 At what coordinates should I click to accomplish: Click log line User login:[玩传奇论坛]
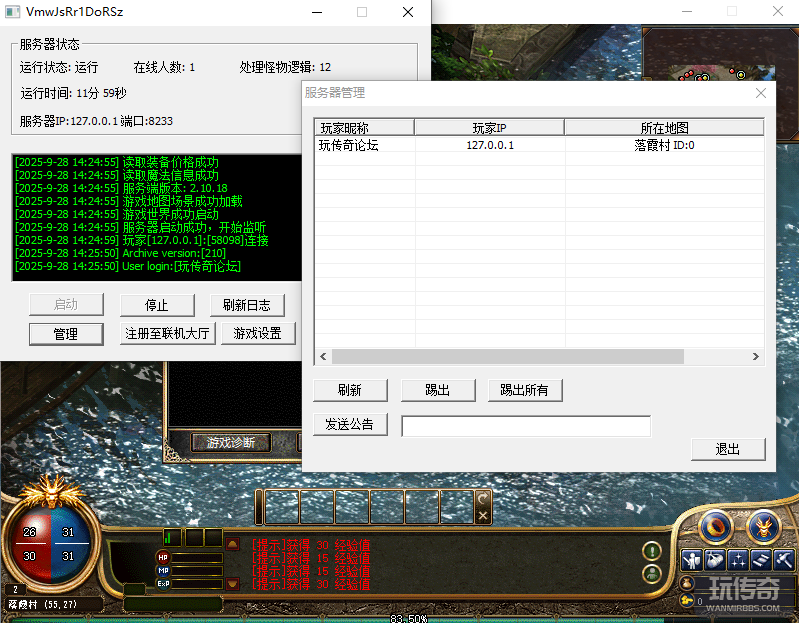tap(128, 266)
